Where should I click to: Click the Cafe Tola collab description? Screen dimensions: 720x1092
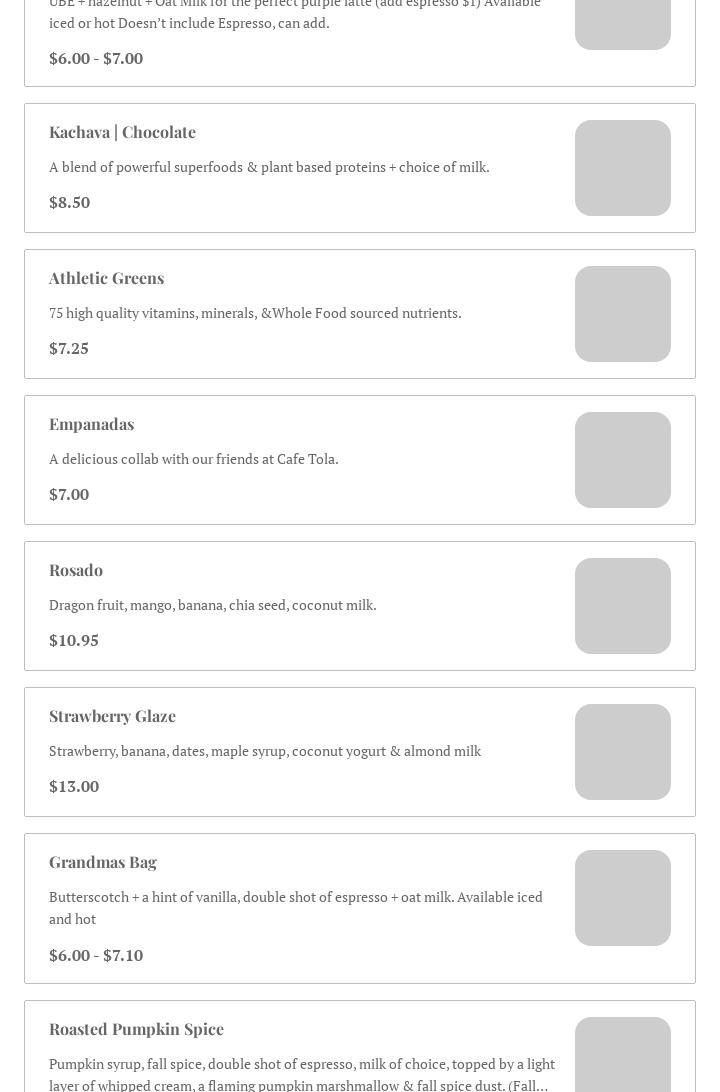[x=194, y=460]
